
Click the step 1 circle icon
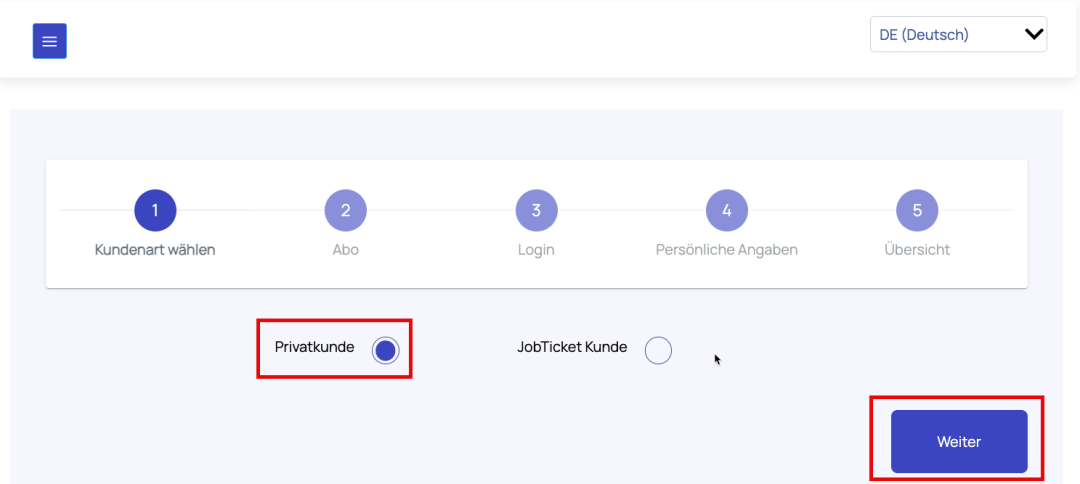tap(155, 210)
